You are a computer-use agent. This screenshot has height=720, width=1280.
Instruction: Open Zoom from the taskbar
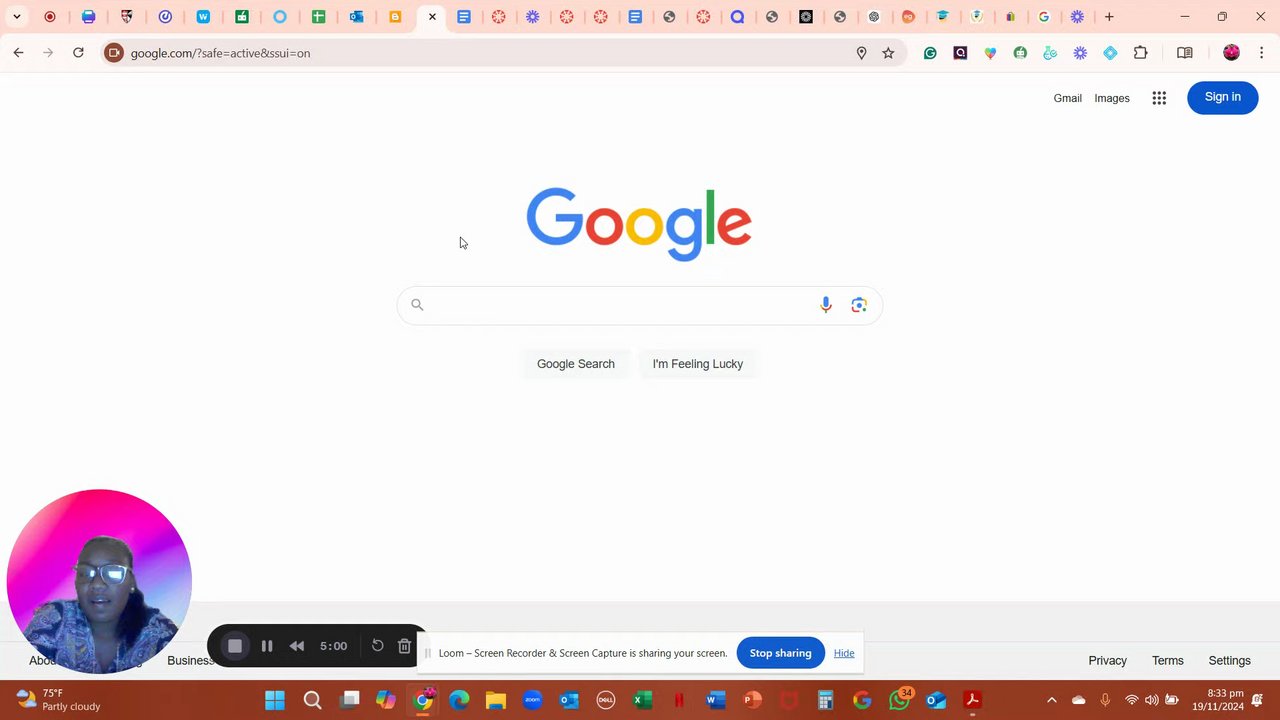pos(532,700)
